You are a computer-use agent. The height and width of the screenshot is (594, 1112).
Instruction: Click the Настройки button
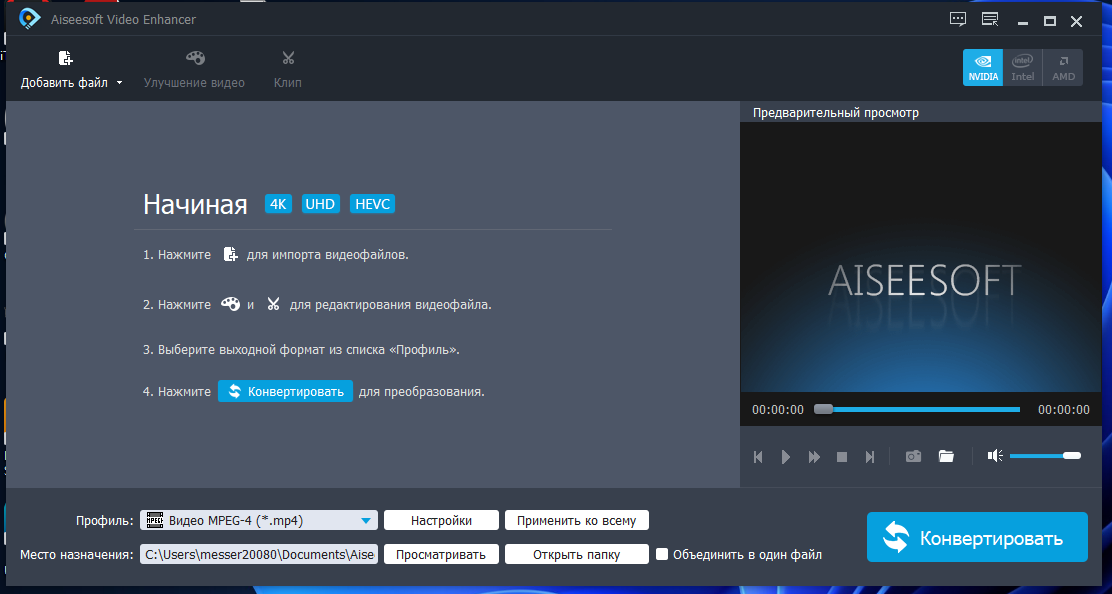click(441, 520)
